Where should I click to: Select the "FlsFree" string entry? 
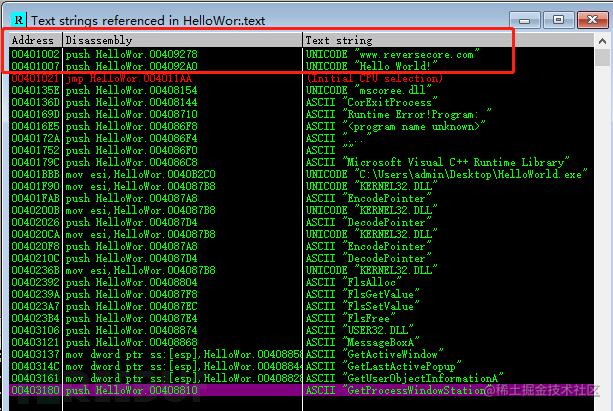pyautogui.click(x=350, y=318)
